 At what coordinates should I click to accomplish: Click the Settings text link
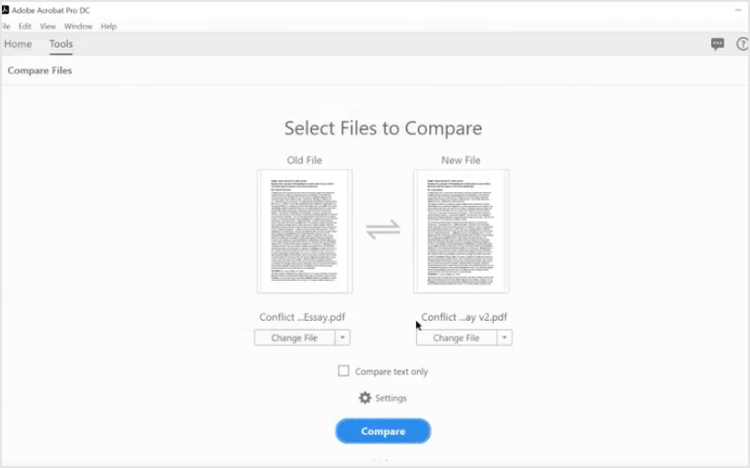pos(391,398)
